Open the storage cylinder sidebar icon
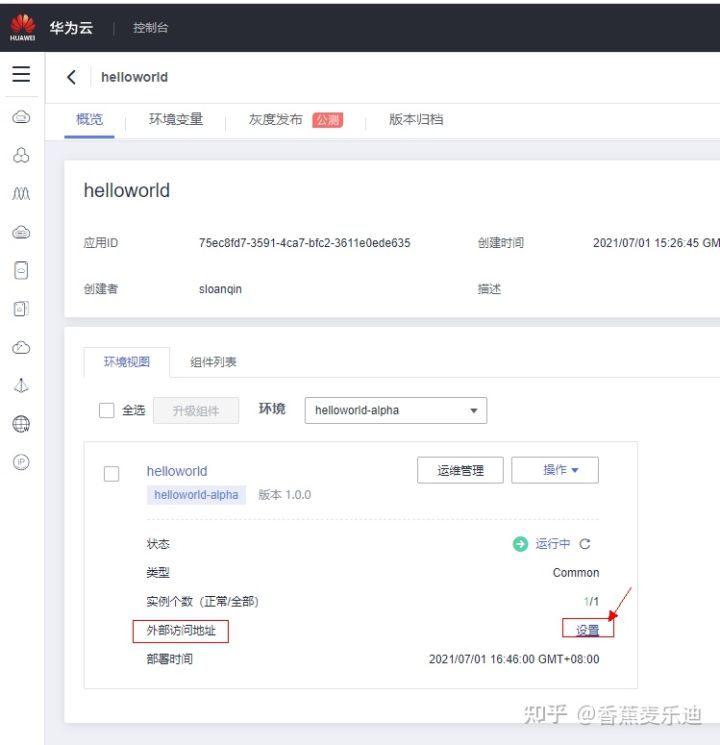The image size is (720, 745). click(21, 270)
